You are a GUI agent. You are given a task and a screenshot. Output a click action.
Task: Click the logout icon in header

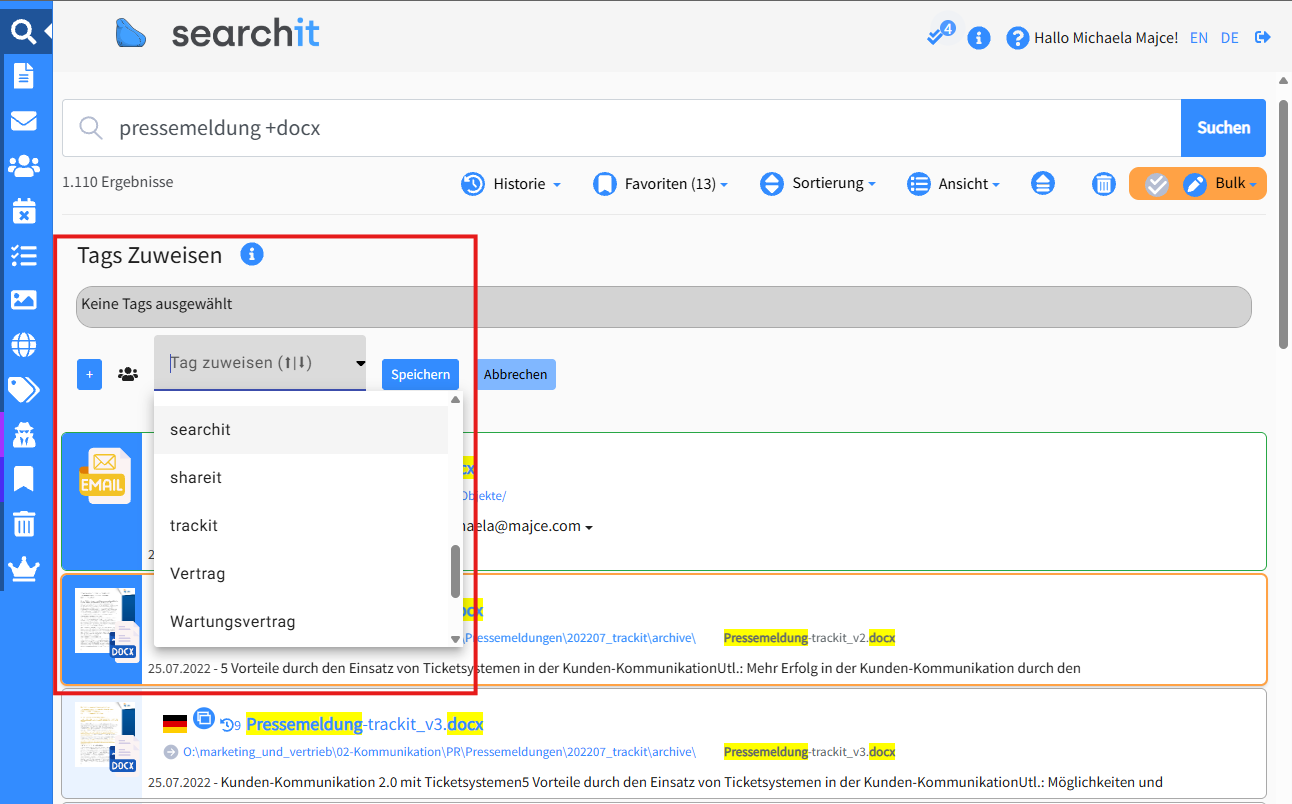coord(1263,38)
